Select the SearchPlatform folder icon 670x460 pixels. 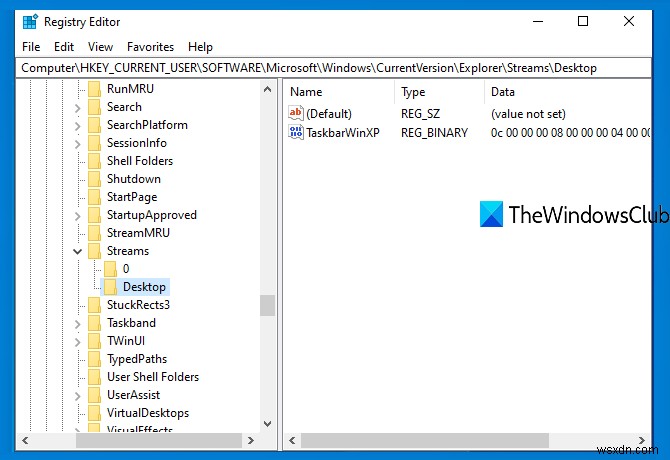pyautogui.click(x=94, y=125)
